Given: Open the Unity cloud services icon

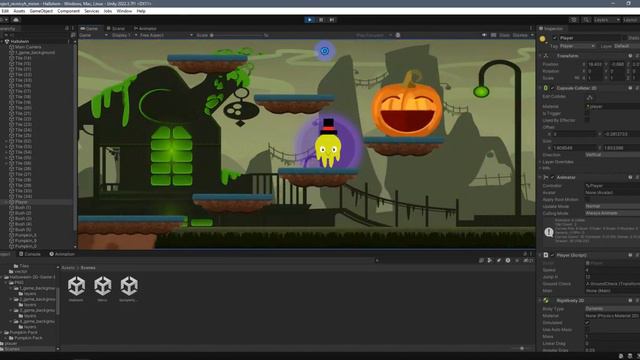Looking at the screenshot, I should [x=16, y=20].
